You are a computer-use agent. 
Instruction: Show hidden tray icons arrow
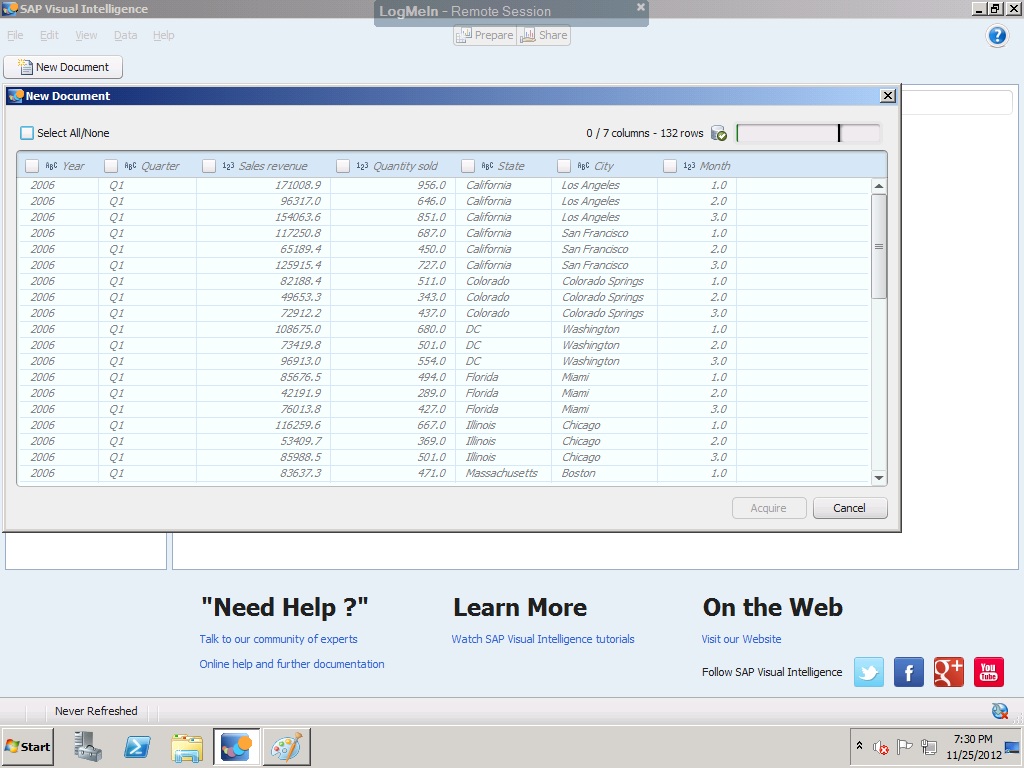pyautogui.click(x=859, y=746)
